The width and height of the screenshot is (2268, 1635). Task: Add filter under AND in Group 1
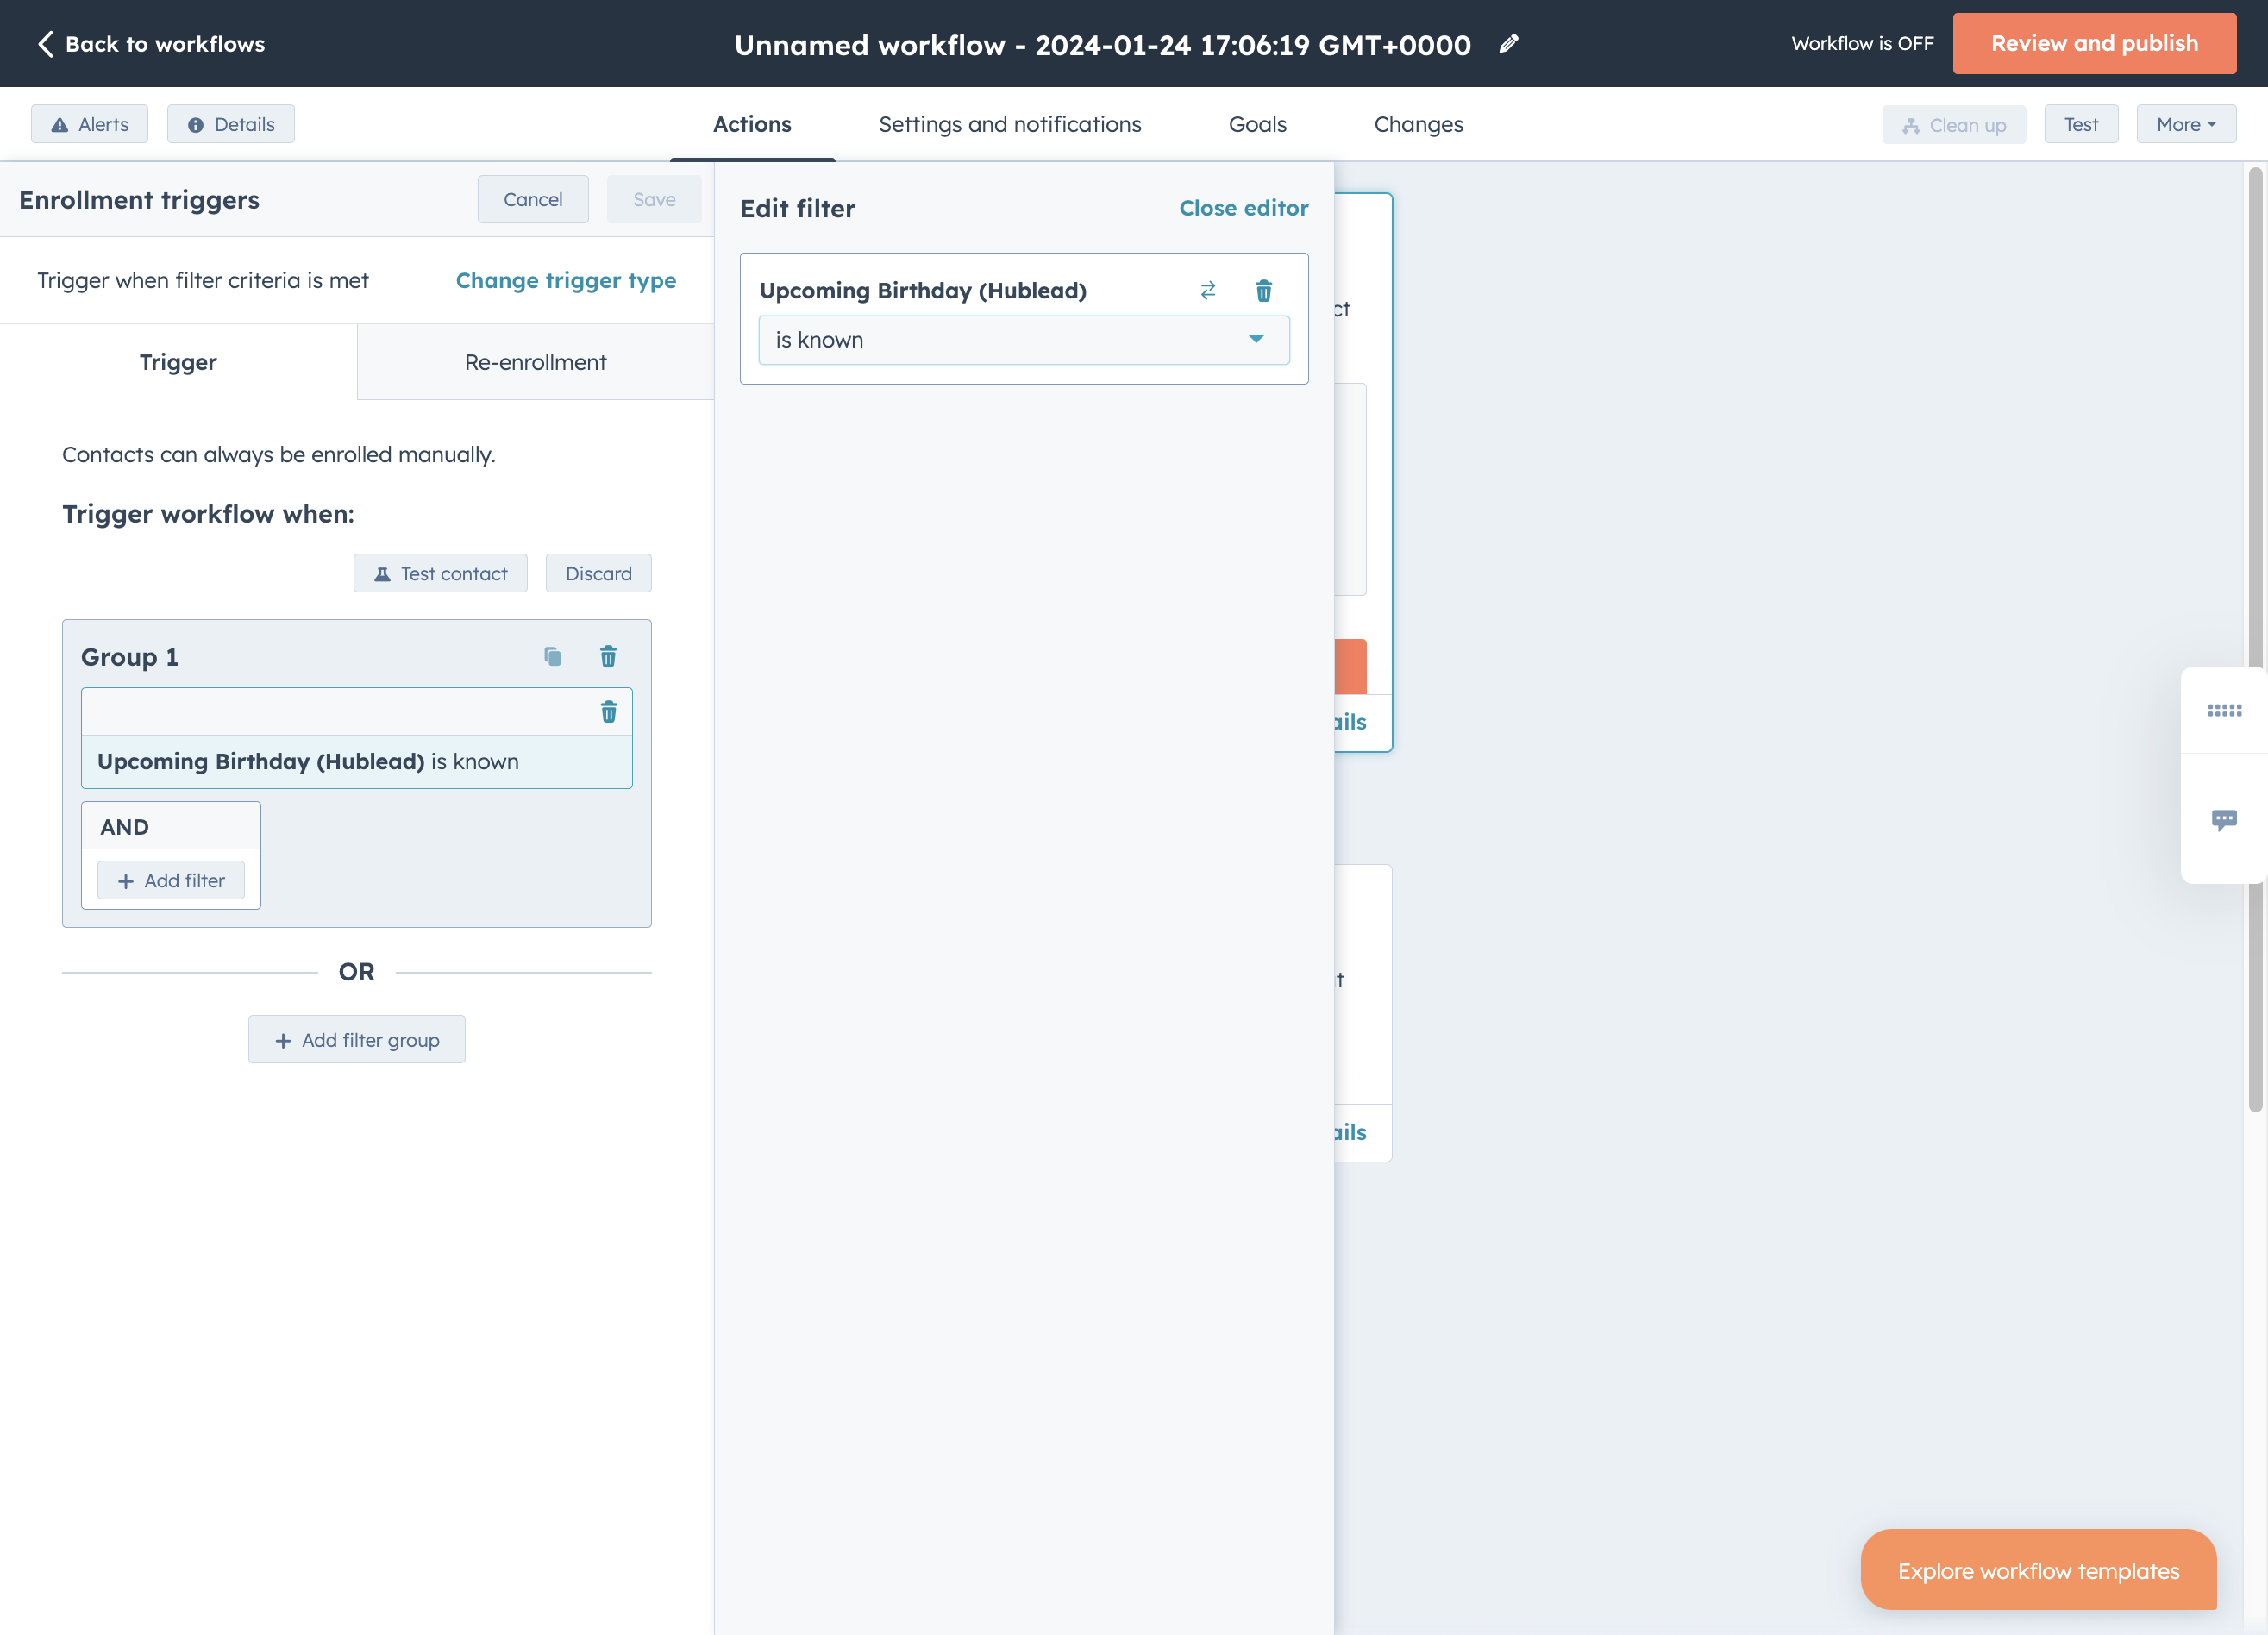point(171,880)
